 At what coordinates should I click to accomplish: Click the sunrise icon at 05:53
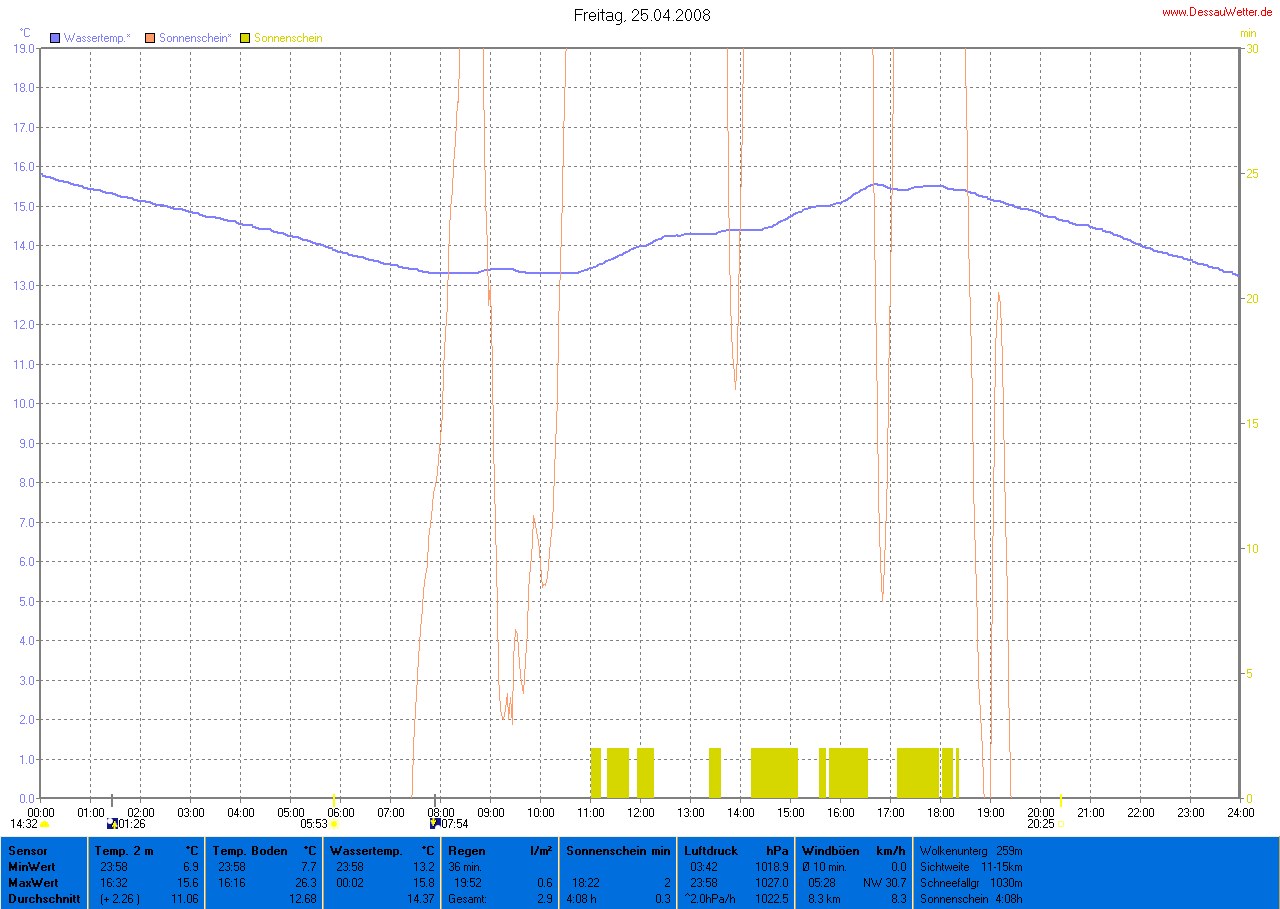click(334, 824)
